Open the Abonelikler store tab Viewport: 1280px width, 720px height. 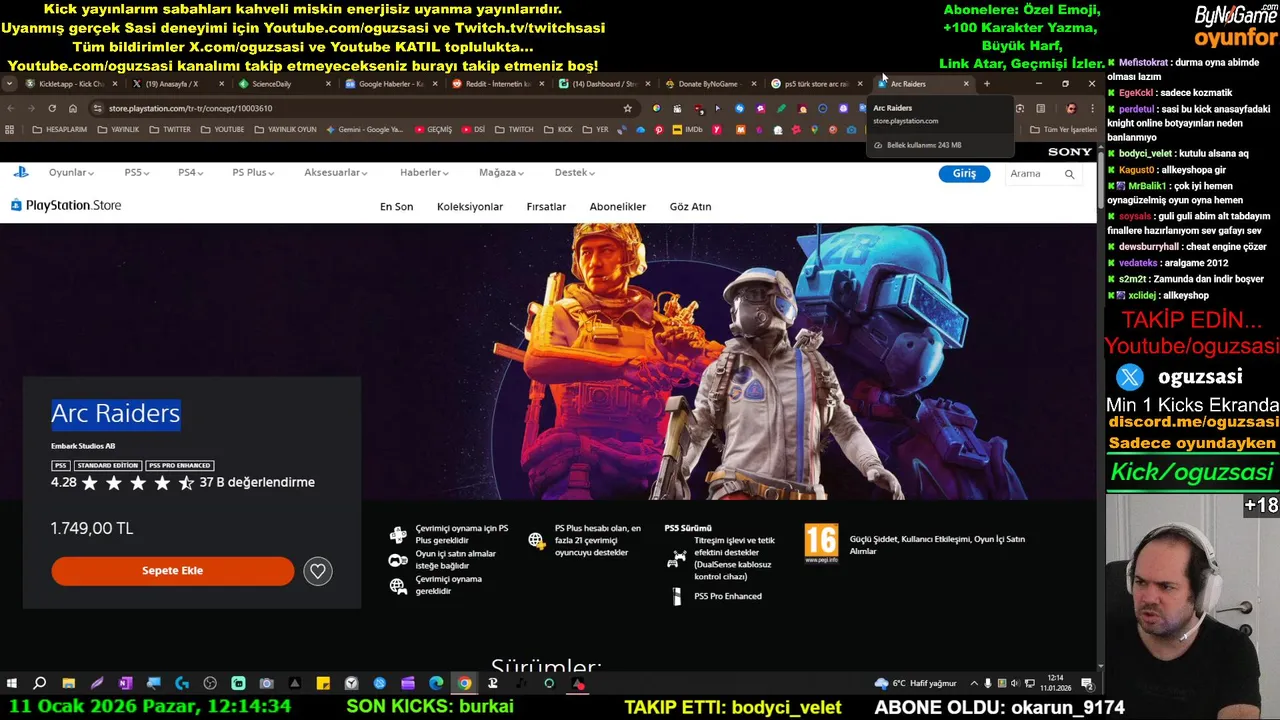pos(618,207)
